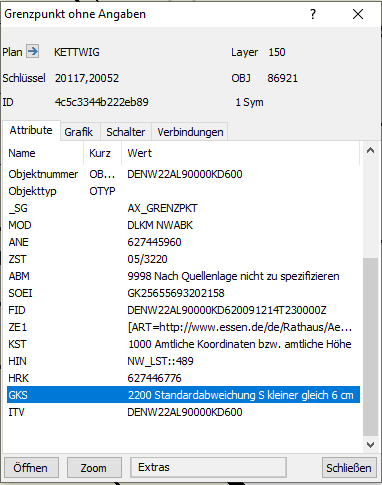
Task: Click the attribute list scrollbar thumb
Action: coord(370,347)
